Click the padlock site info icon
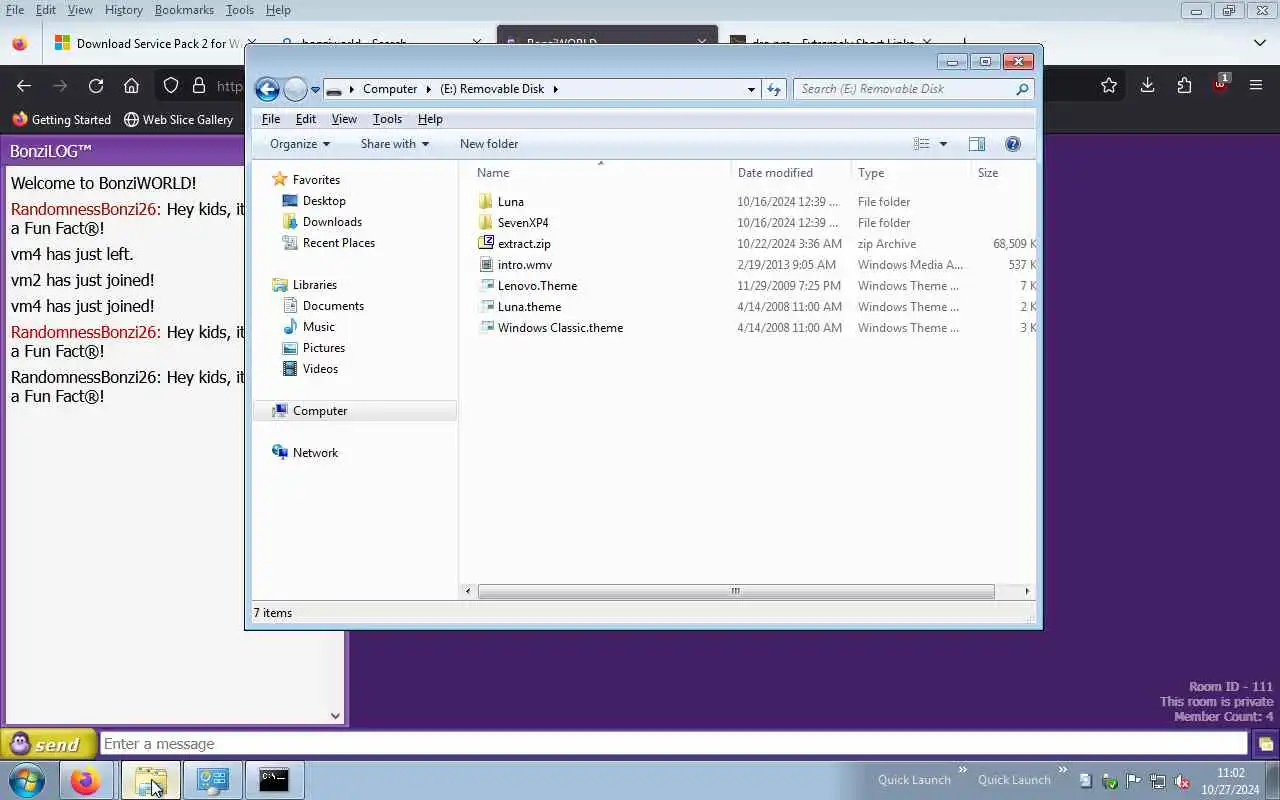The width and height of the screenshot is (1280, 800). pyautogui.click(x=199, y=86)
